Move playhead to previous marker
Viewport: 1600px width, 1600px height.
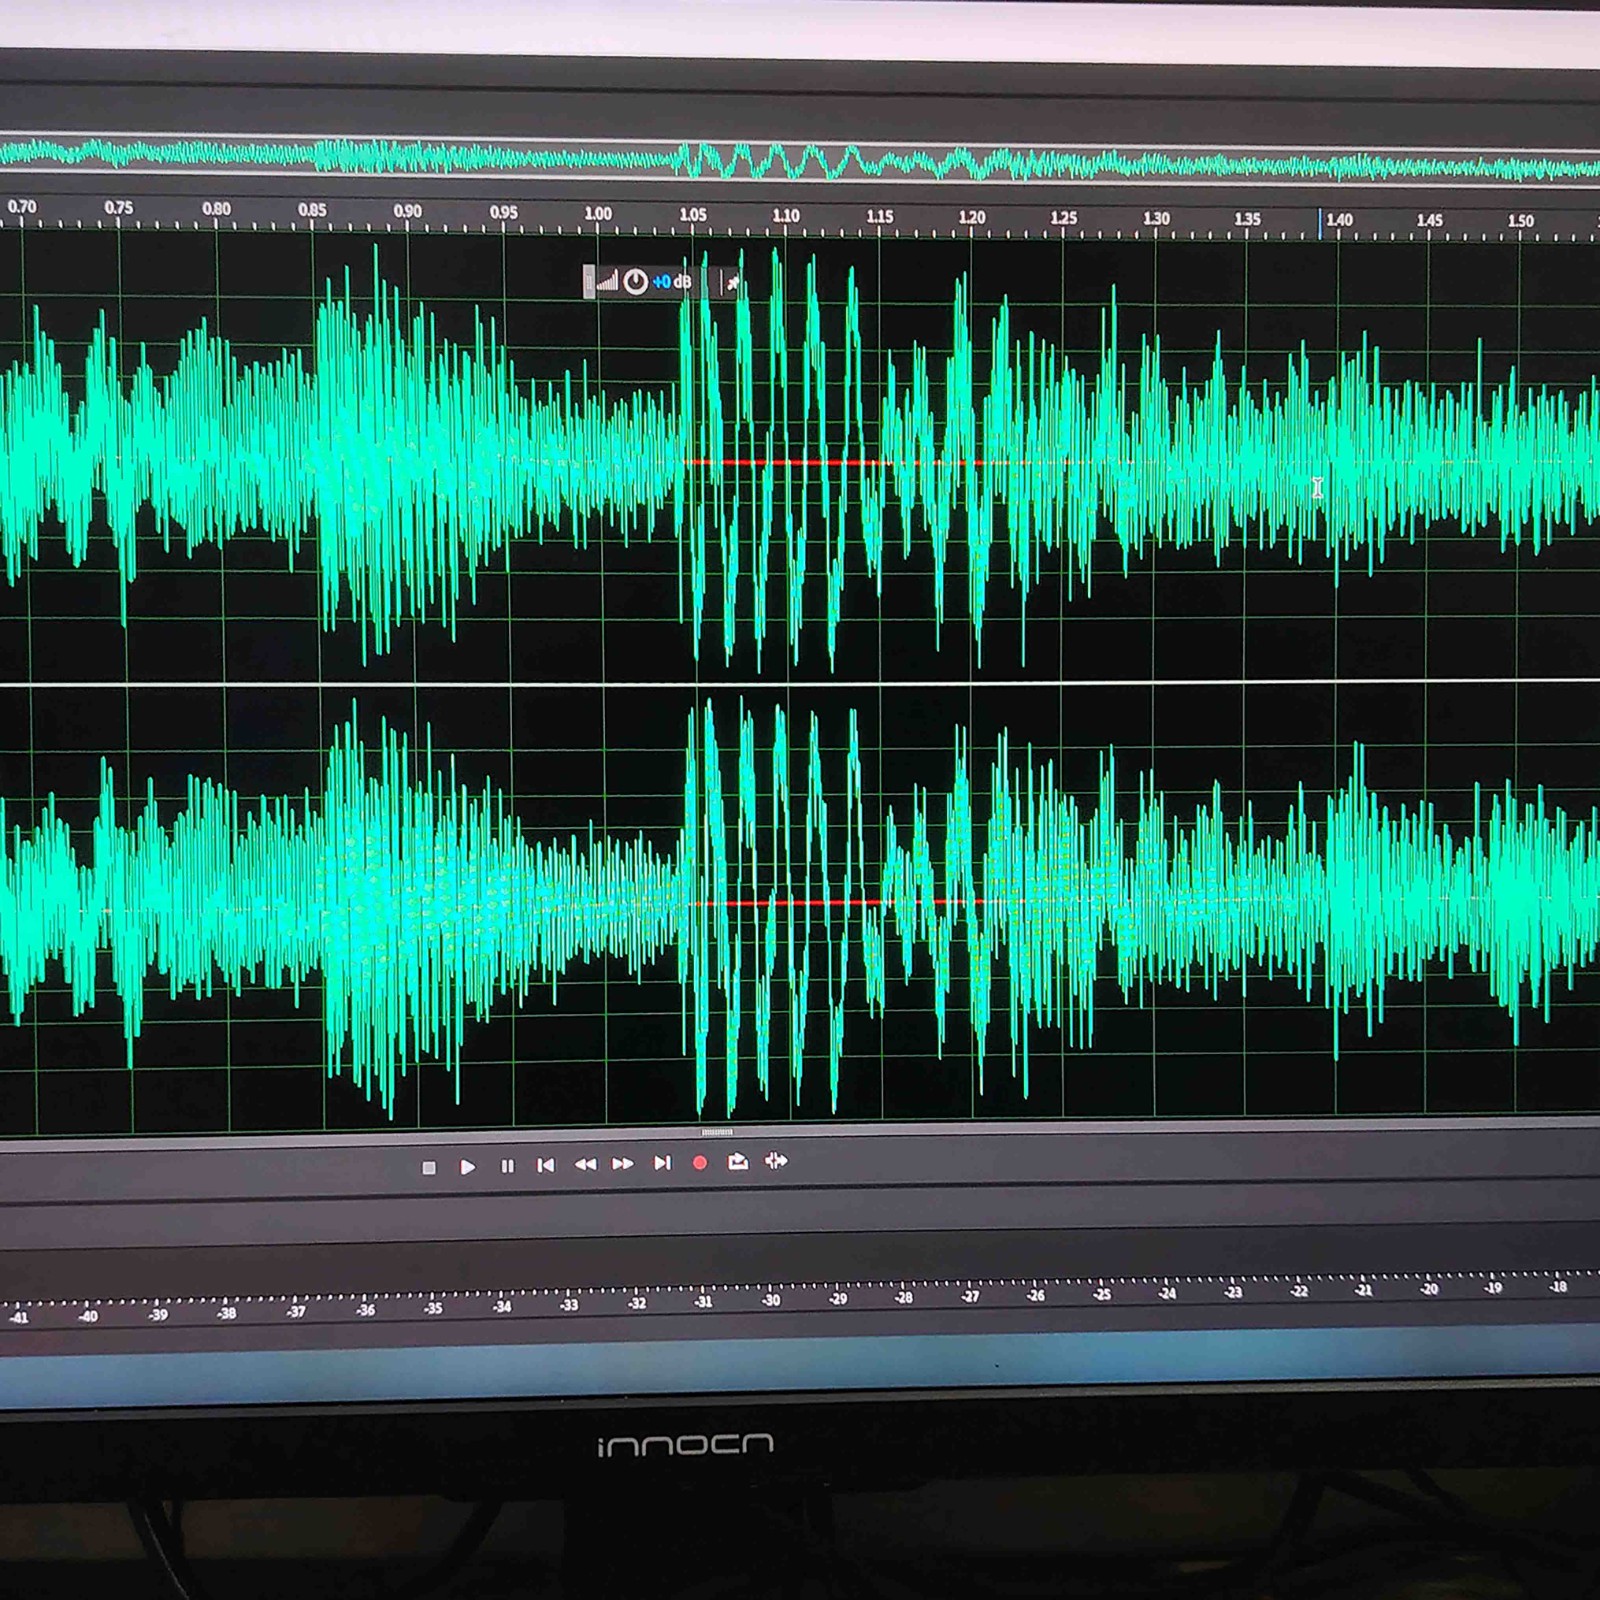[545, 1165]
